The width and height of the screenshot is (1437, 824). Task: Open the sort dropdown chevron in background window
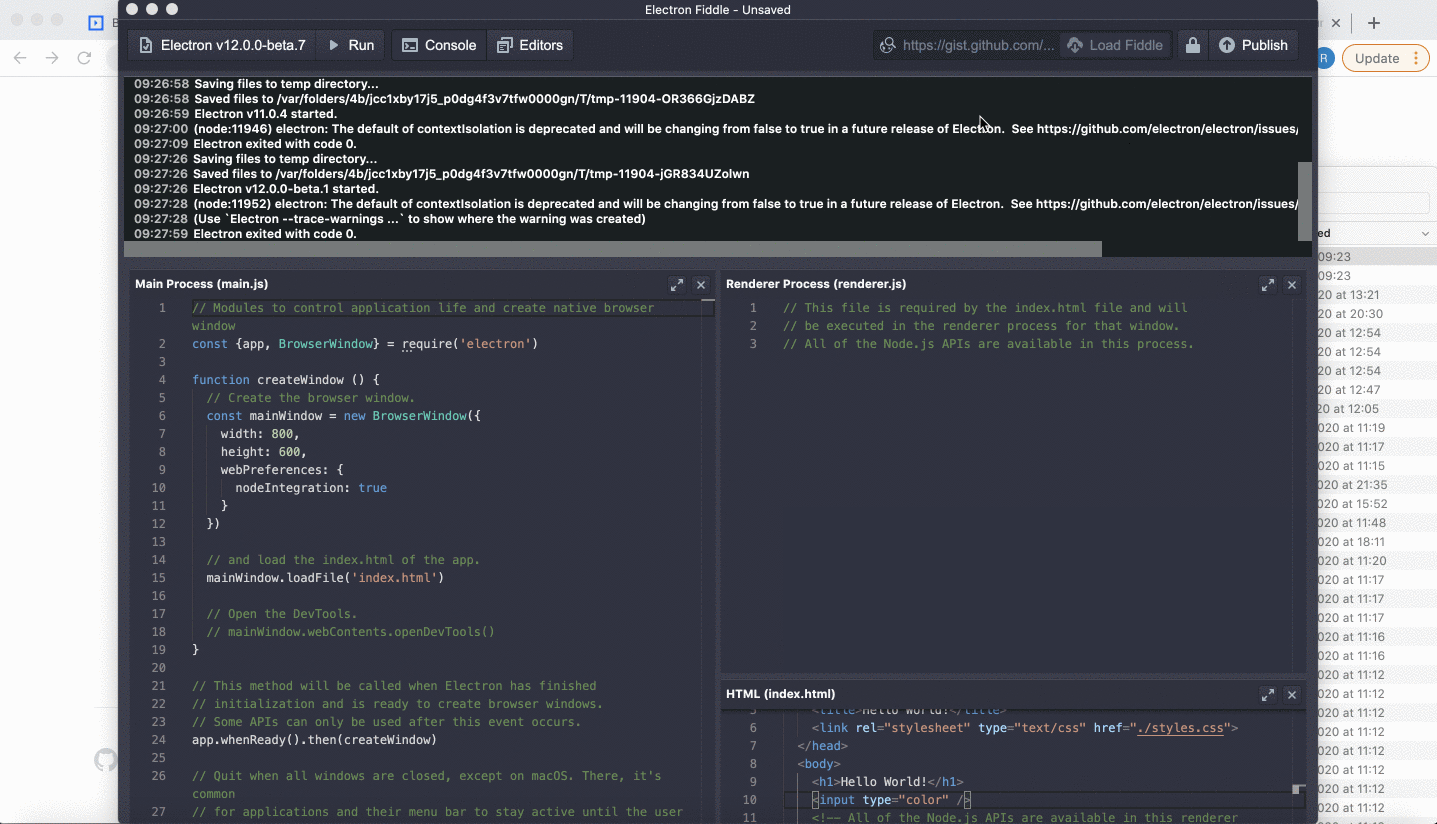coord(1425,233)
